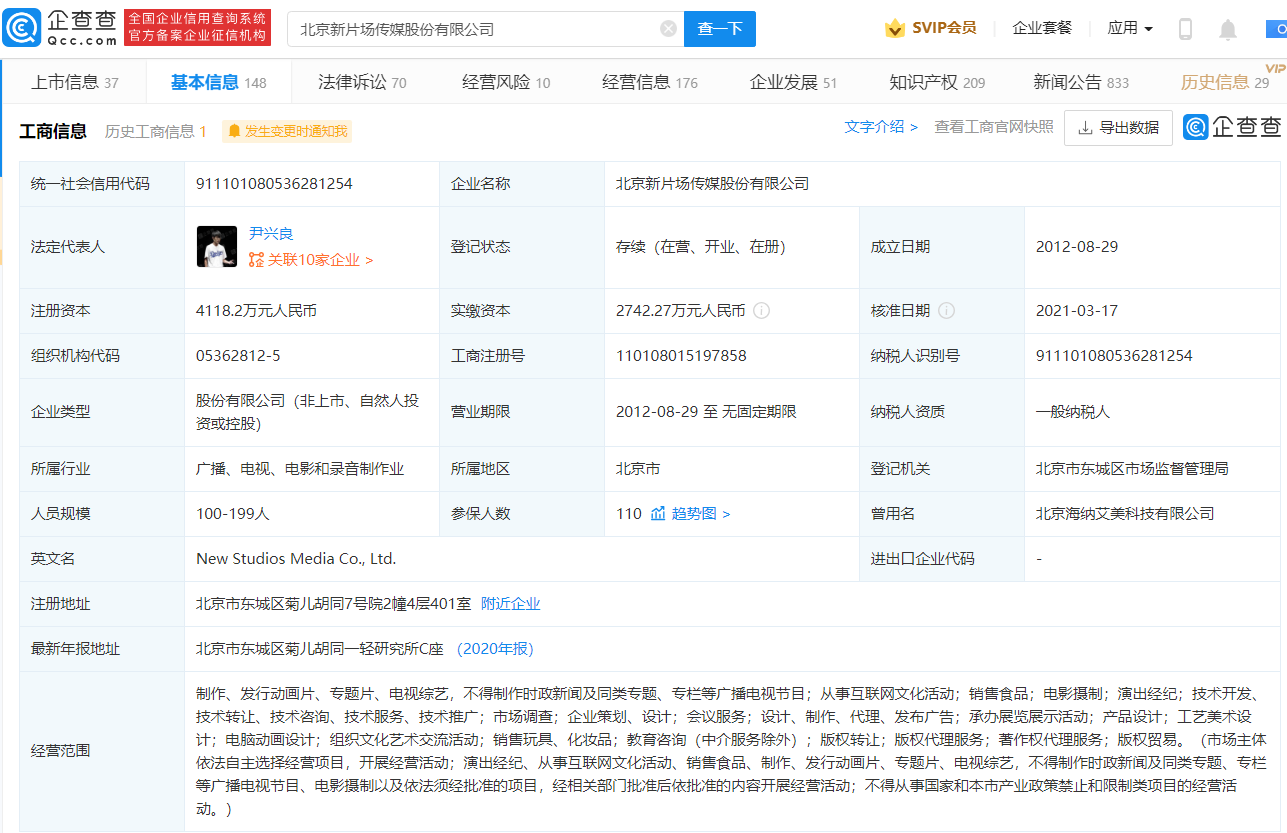The width and height of the screenshot is (1287, 833).
Task: Expand 文字介绍 section
Action: click(x=880, y=127)
